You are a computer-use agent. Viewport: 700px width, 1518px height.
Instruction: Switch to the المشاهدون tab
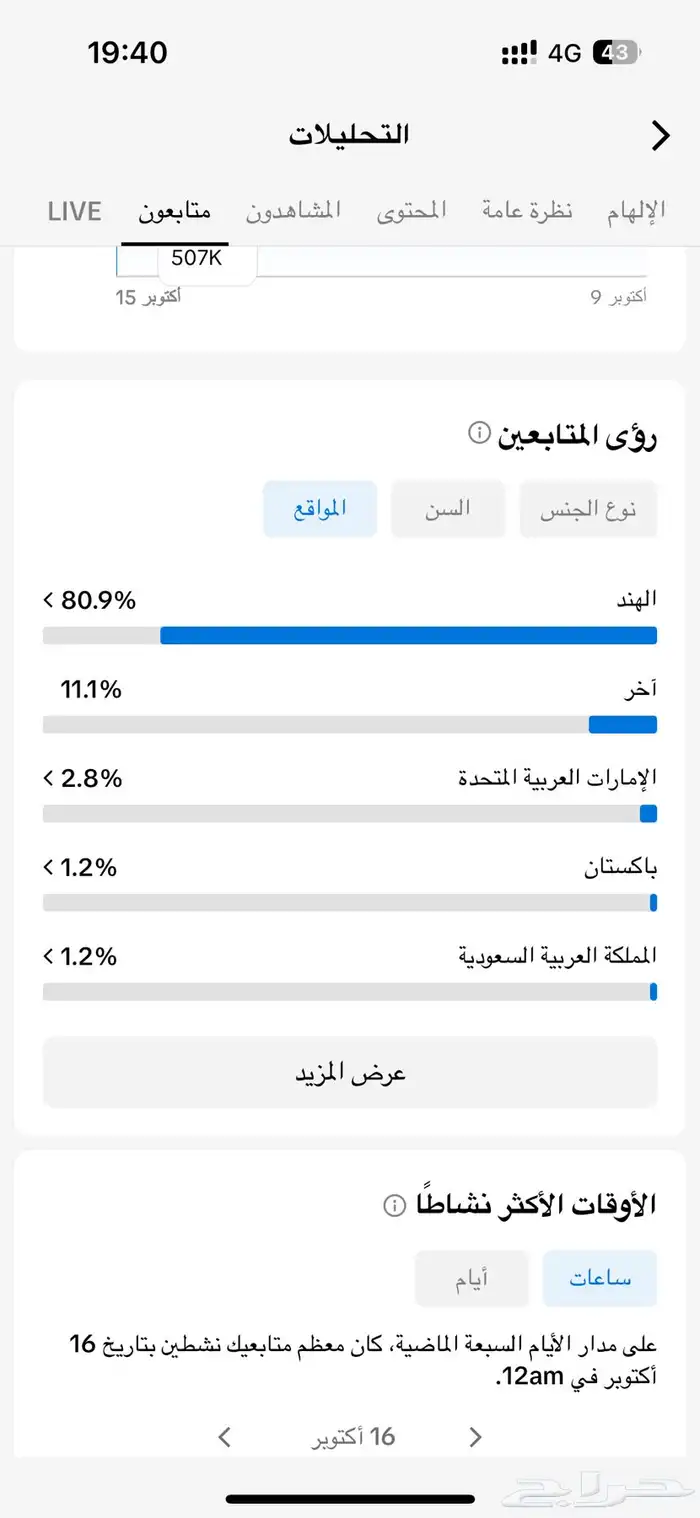pyautogui.click(x=293, y=211)
